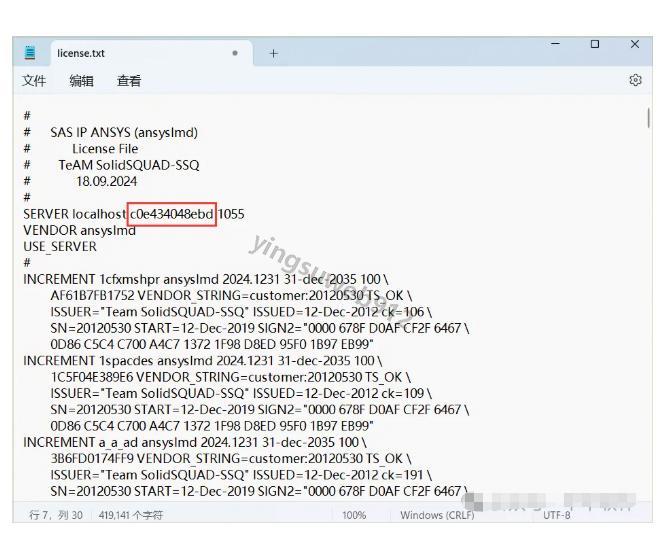Maximize the Notepad window
Screen dimensions: 666x560
595,44
